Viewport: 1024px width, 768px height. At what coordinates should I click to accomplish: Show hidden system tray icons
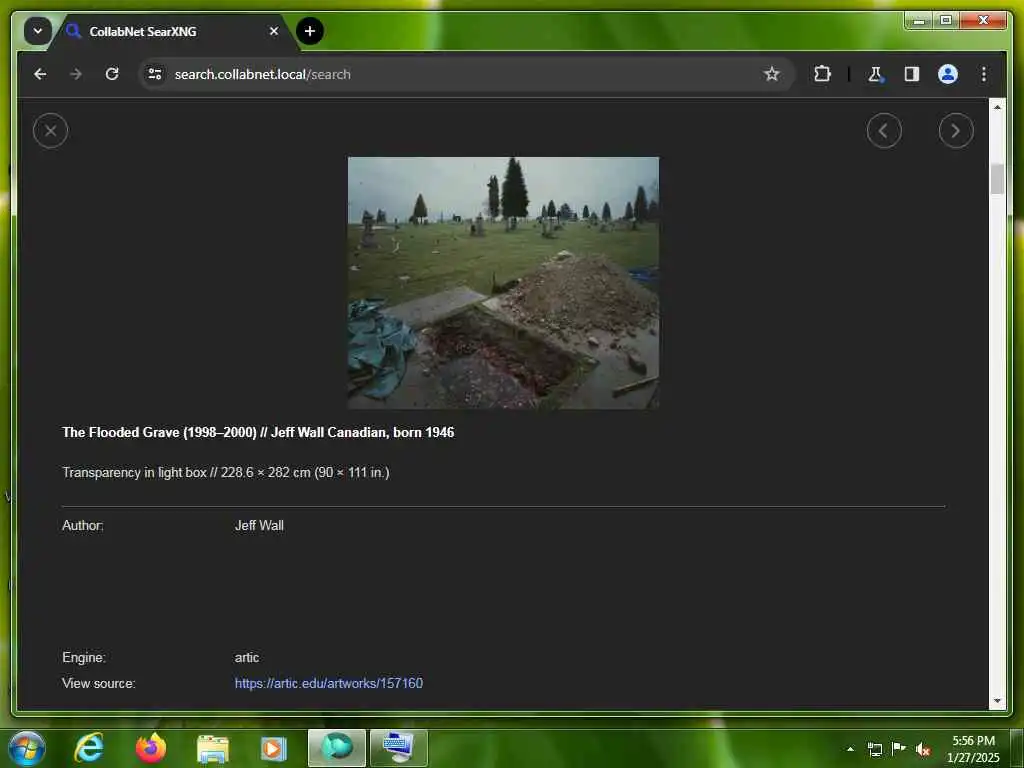tap(850, 749)
